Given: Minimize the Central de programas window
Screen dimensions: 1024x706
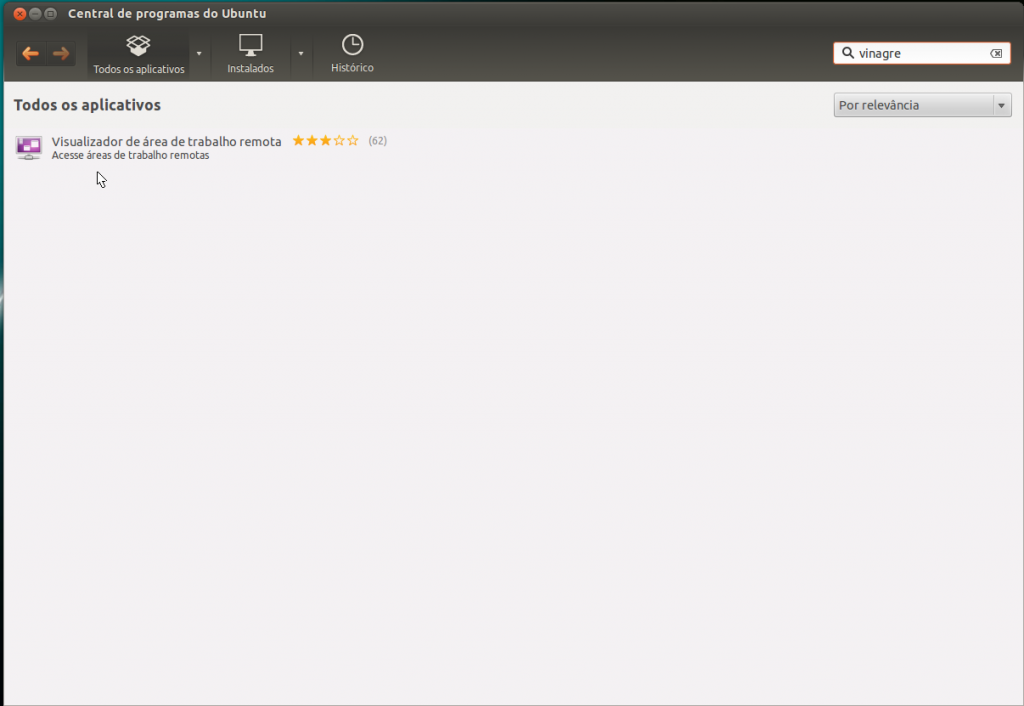Looking at the screenshot, I should click(x=35, y=14).
